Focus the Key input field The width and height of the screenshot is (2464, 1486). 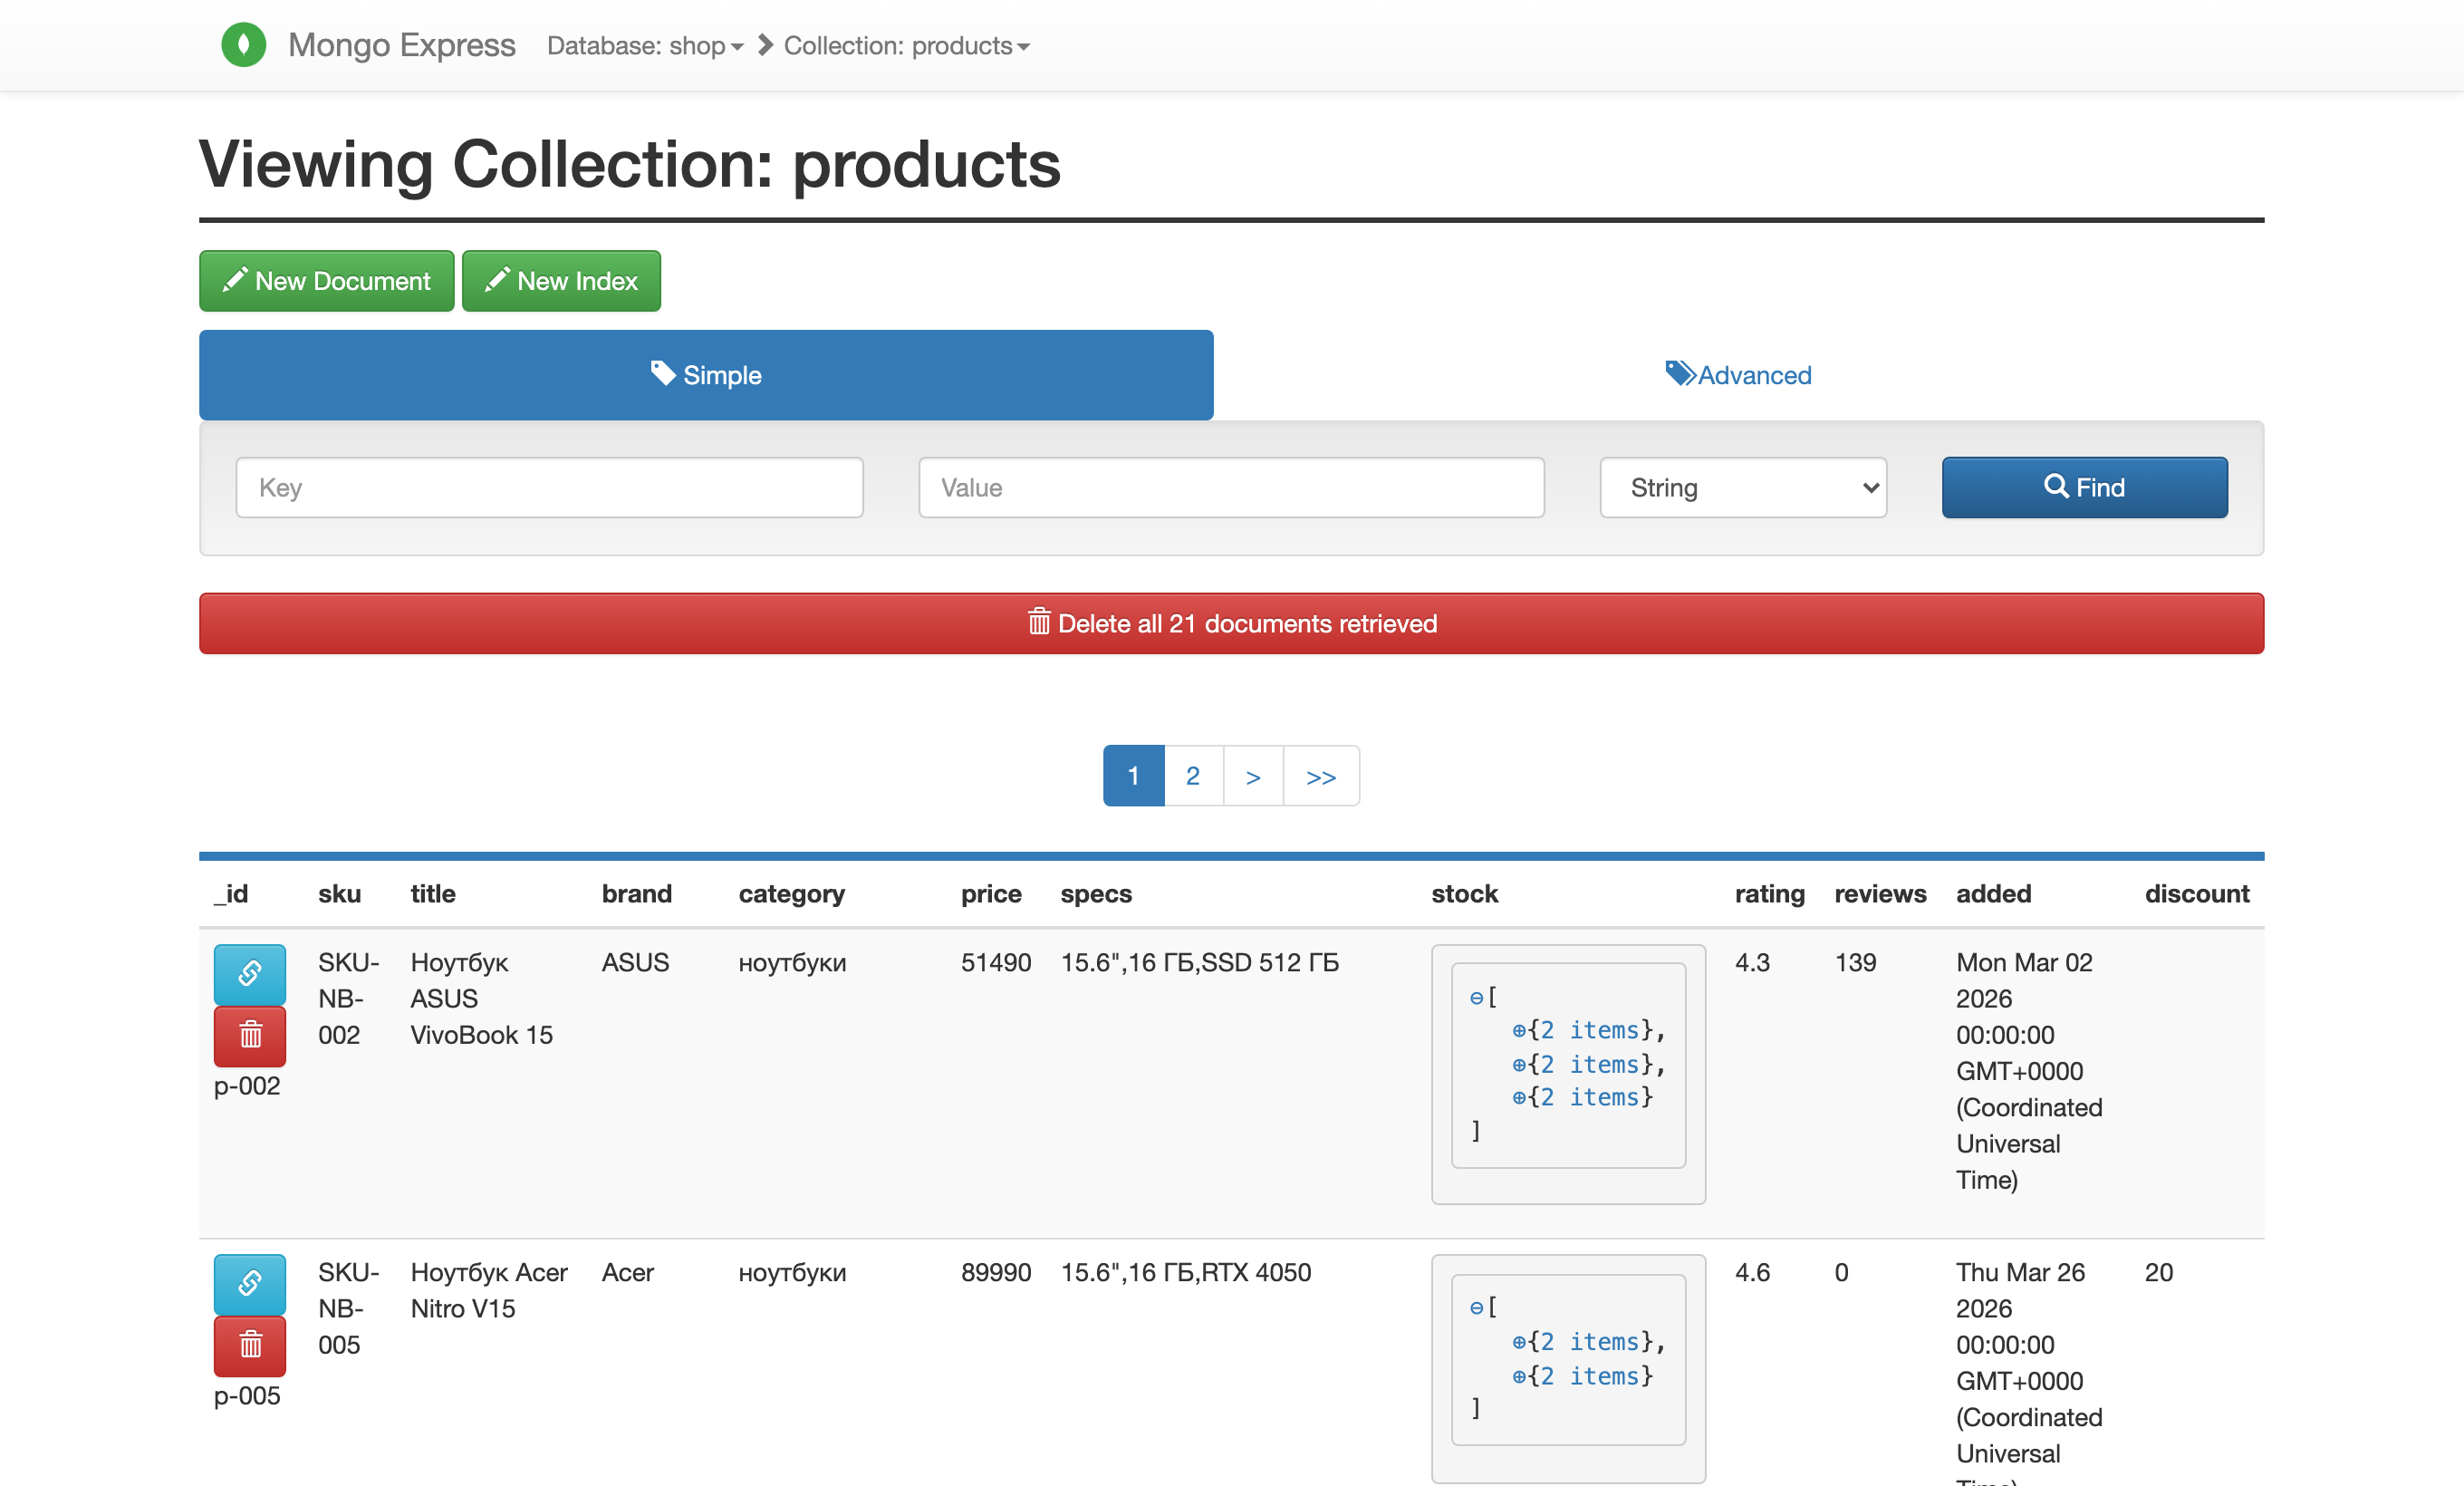pos(550,488)
